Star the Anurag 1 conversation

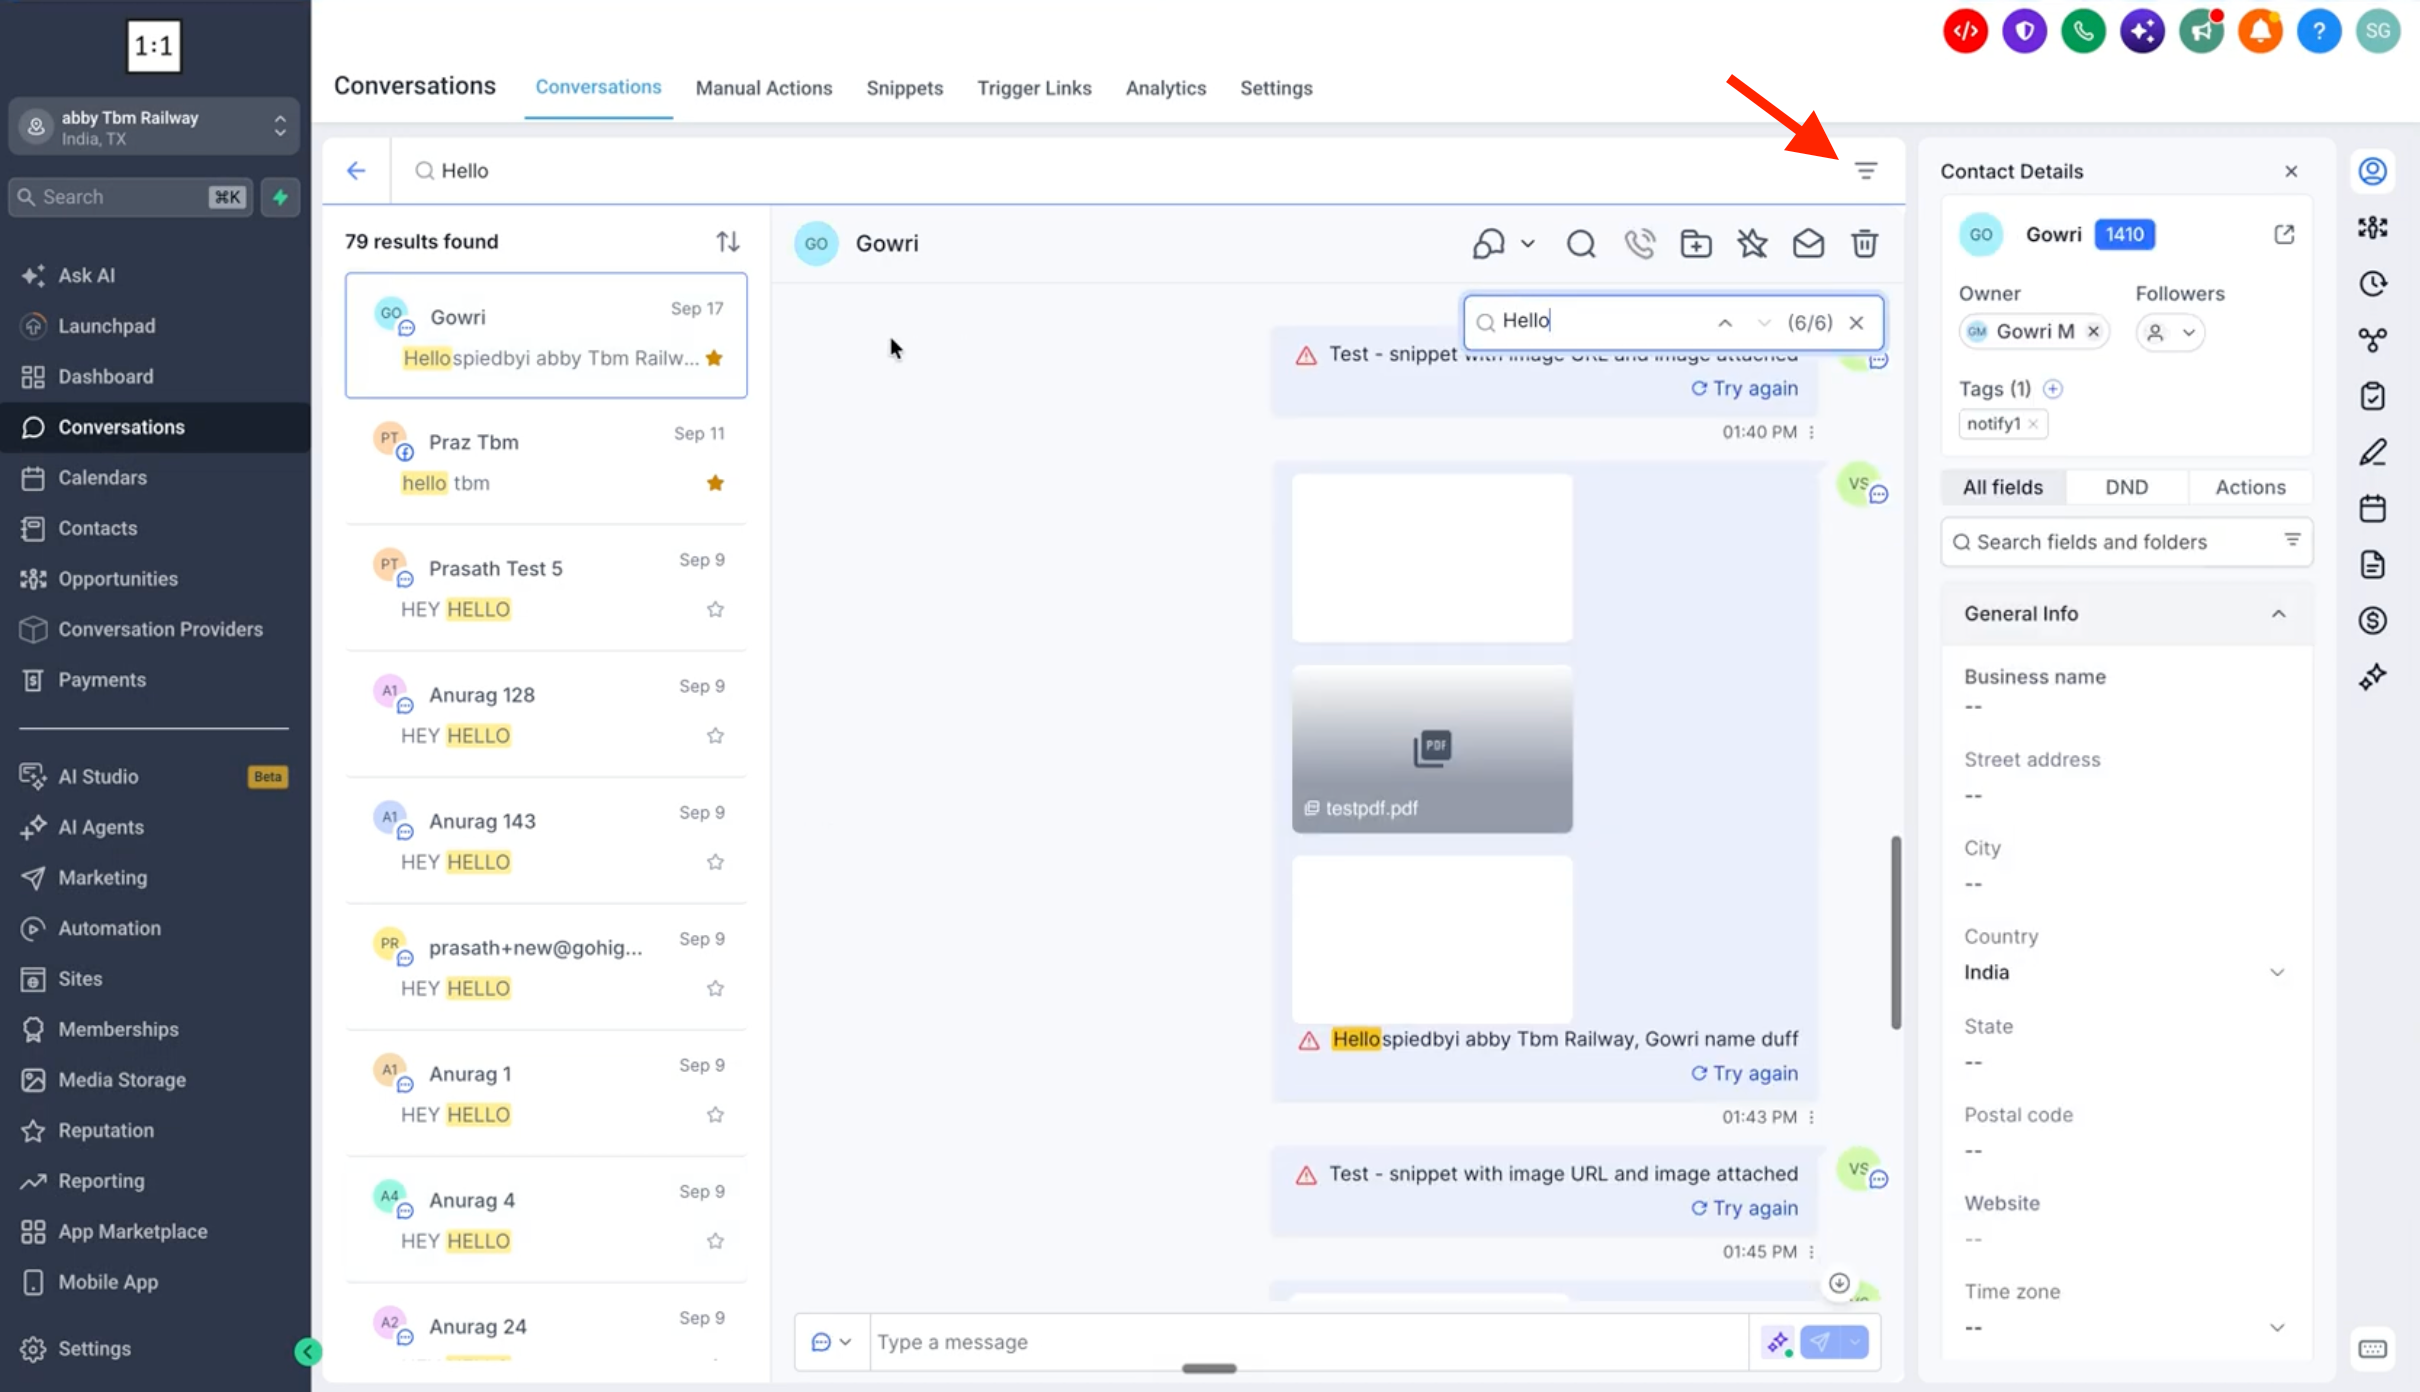(715, 1115)
